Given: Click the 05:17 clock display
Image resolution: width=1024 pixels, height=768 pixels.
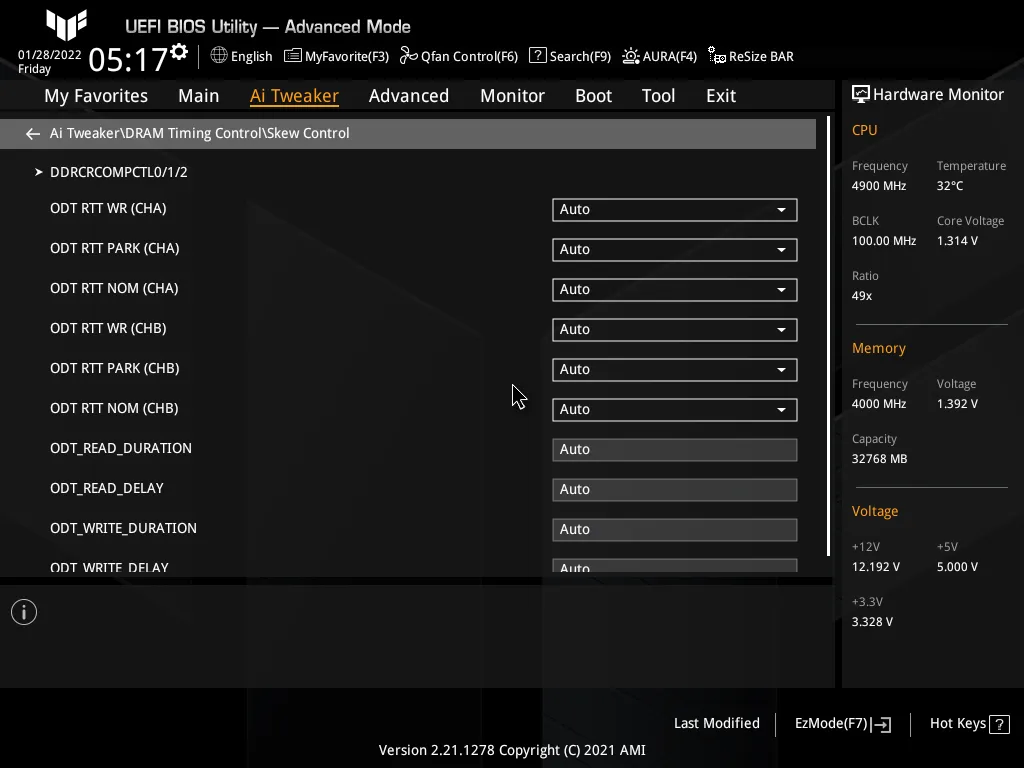Looking at the screenshot, I should coord(128,60).
